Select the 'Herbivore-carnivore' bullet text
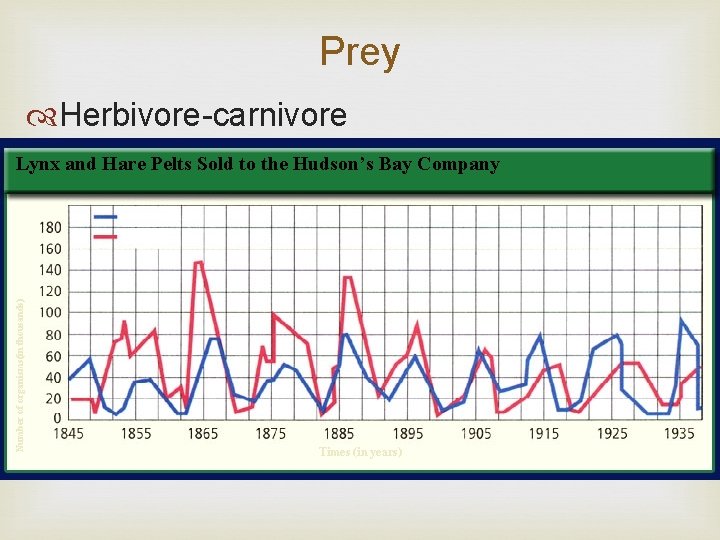Image resolution: width=720 pixels, height=540 pixels. point(203,114)
